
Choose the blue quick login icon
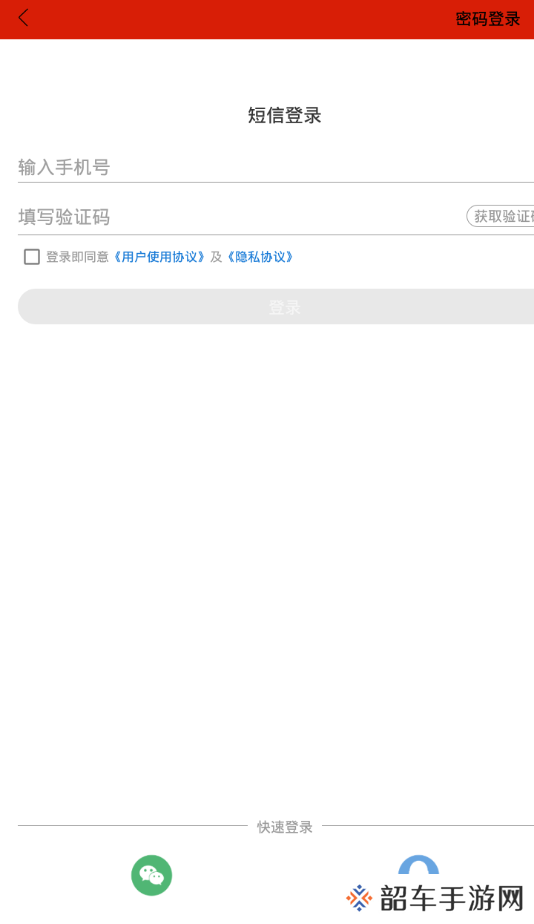tap(418, 864)
